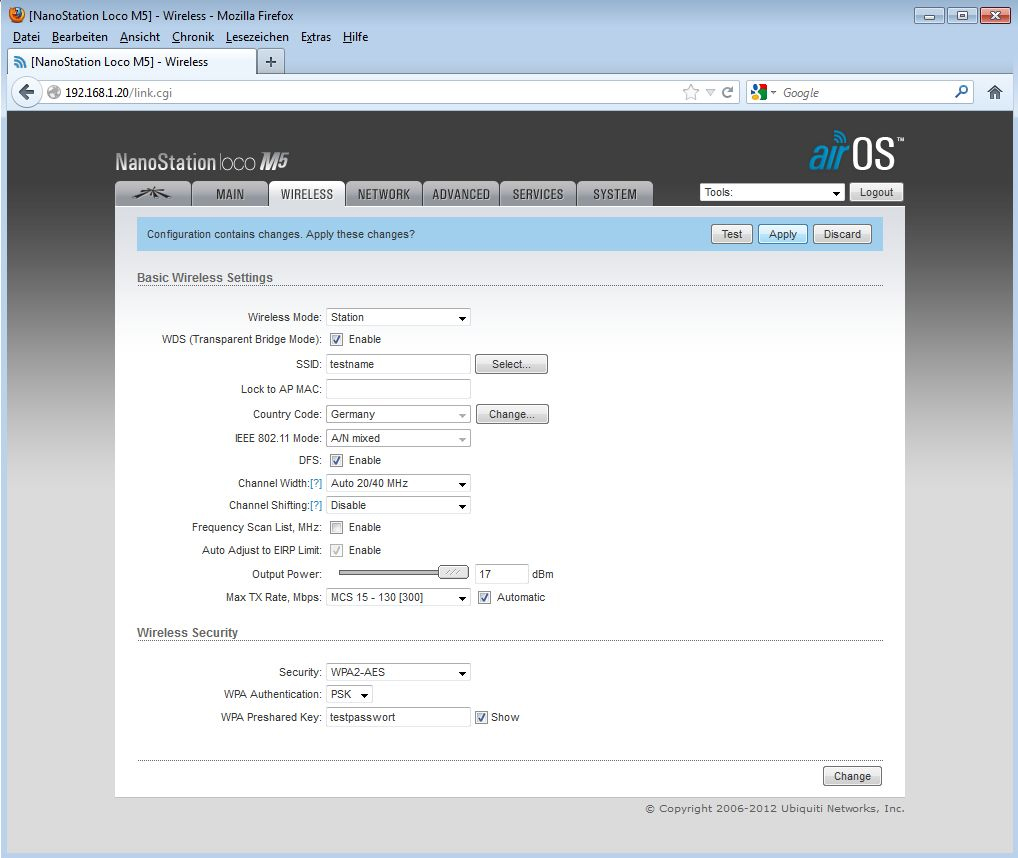This screenshot has width=1018, height=858.
Task: Click the Firefox back arrow button
Action: point(26,92)
